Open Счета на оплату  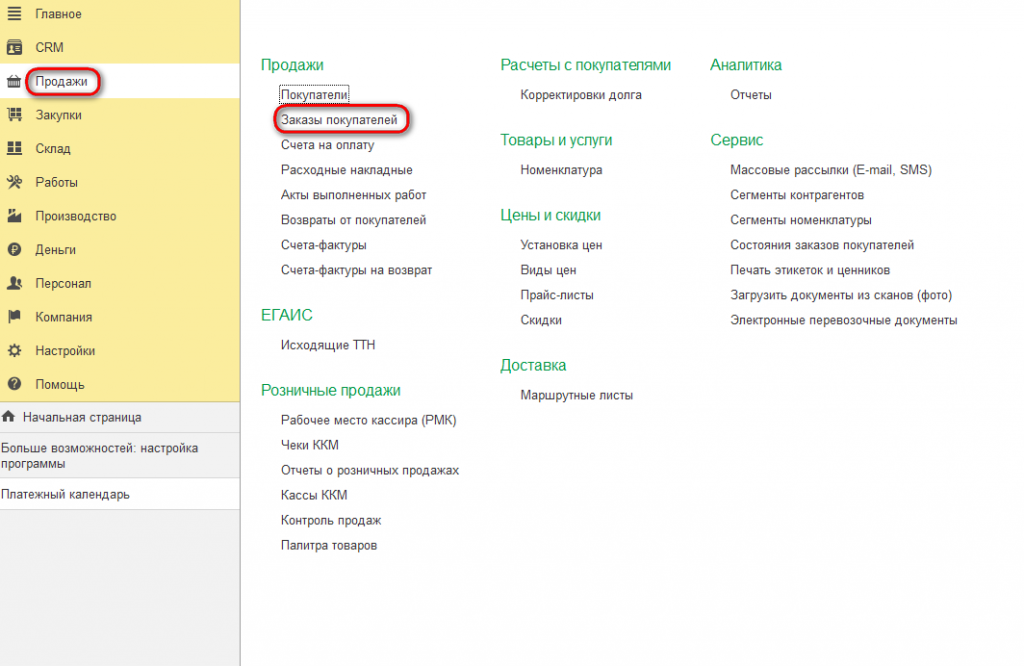tap(327, 145)
